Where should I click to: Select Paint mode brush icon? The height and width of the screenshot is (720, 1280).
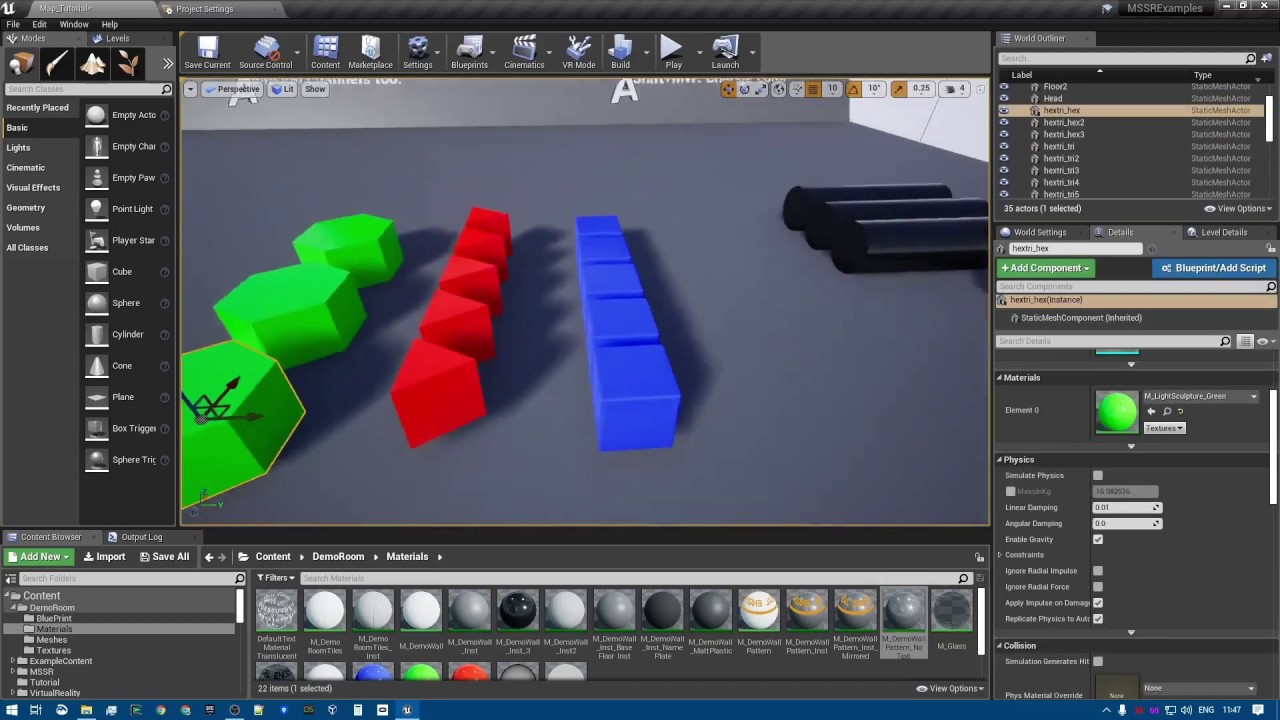point(57,64)
